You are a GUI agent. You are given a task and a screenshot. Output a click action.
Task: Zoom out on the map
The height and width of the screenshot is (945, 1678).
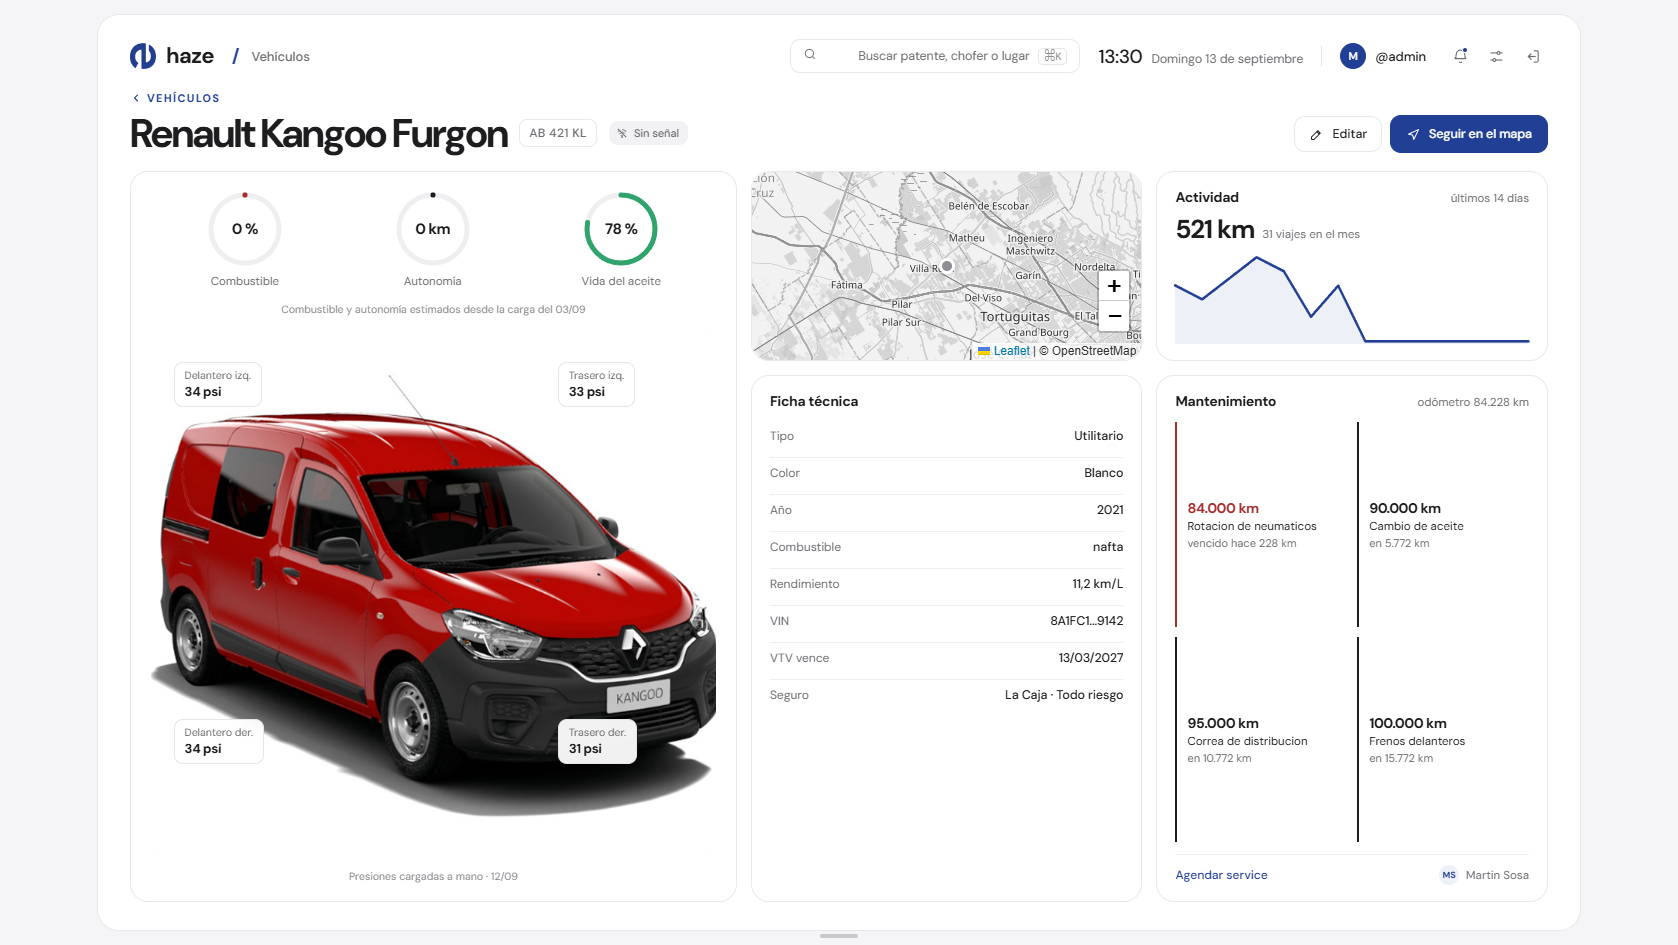pos(1114,316)
